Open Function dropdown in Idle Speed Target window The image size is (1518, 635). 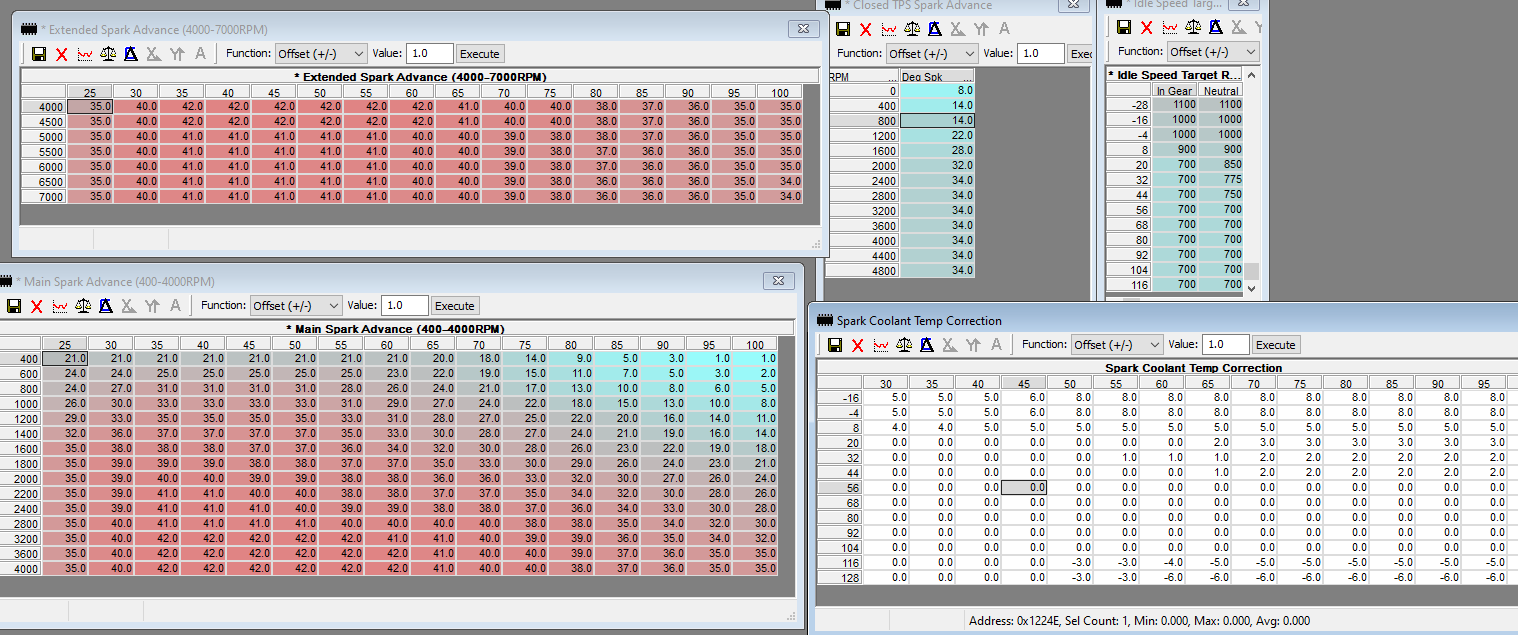coord(1213,52)
